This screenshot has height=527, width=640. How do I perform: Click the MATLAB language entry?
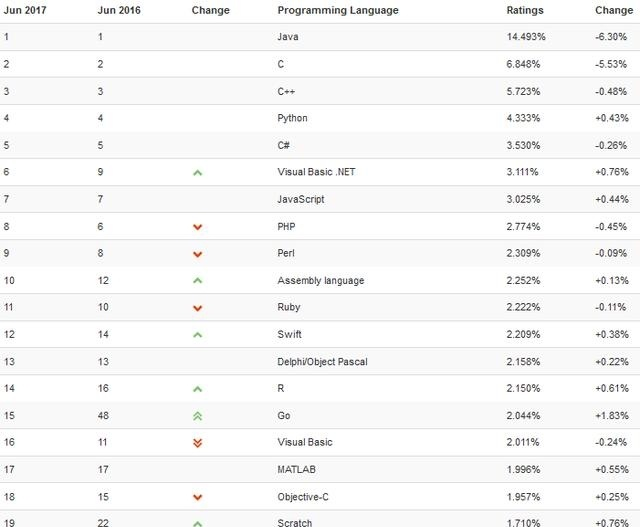[x=296, y=469]
